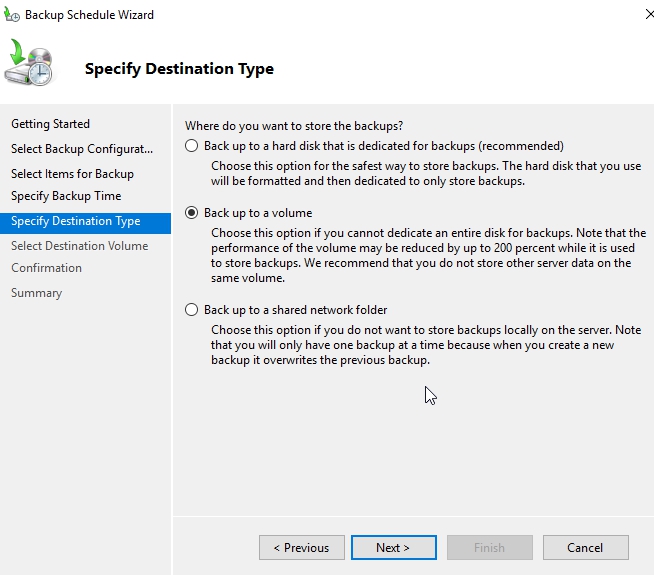Go to the Getting Started step
Image resolution: width=654 pixels, height=575 pixels.
click(x=50, y=124)
